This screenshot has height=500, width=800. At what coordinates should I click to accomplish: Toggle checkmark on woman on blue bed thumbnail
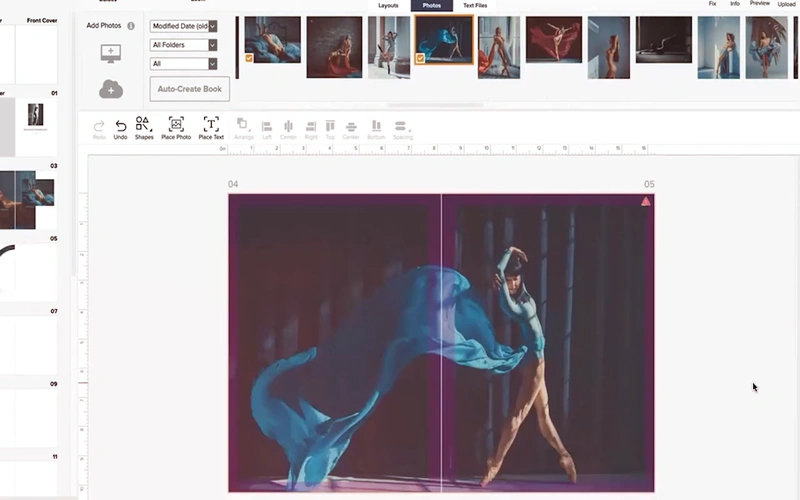click(x=249, y=58)
